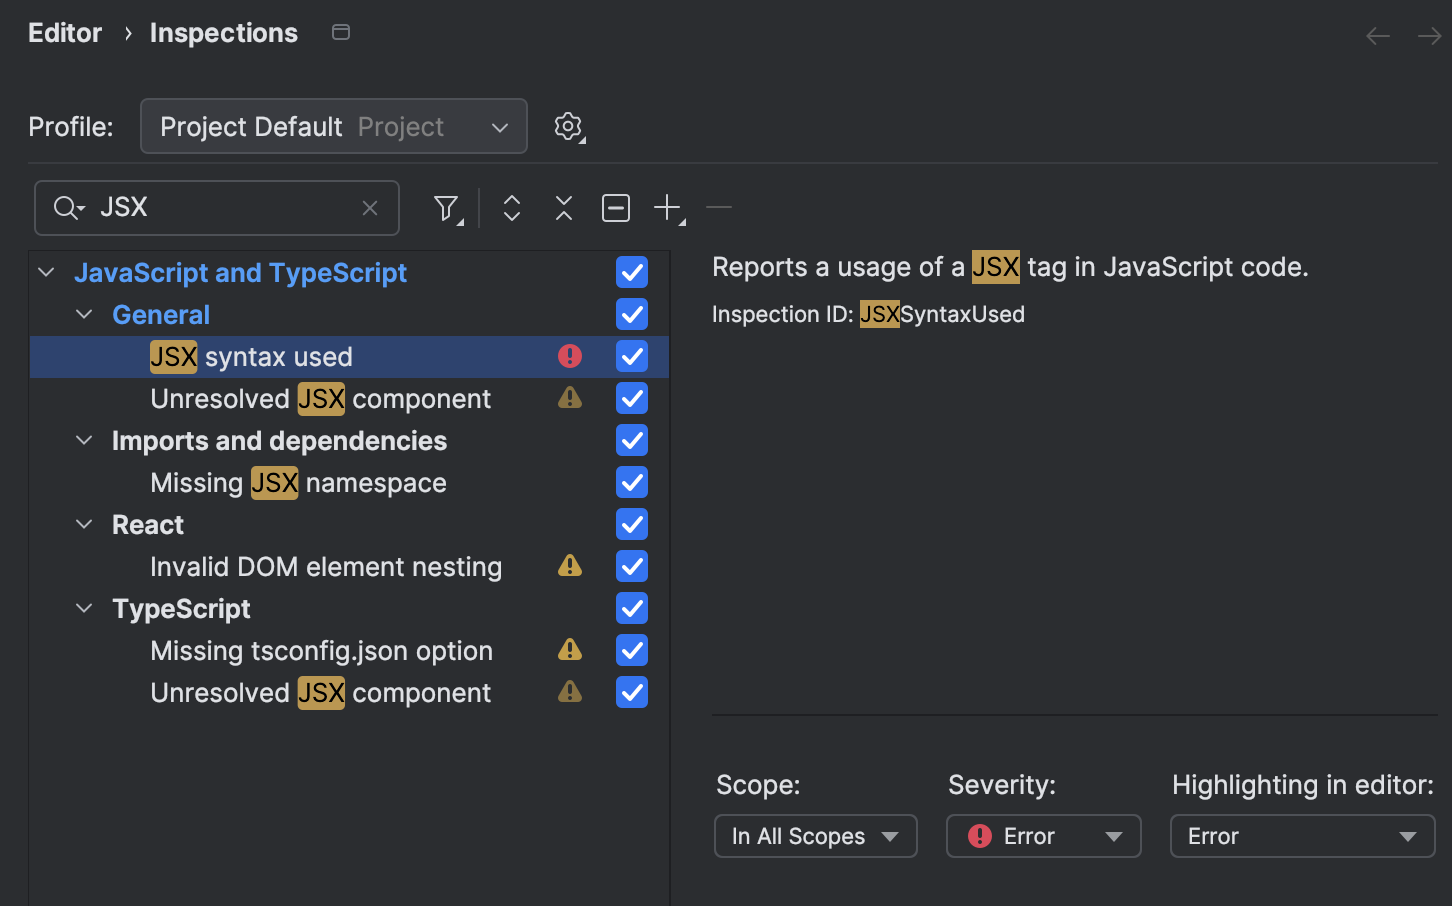Click the error severity icon beside JSX syntax used
Screen dimensions: 1452x906
[569, 355]
